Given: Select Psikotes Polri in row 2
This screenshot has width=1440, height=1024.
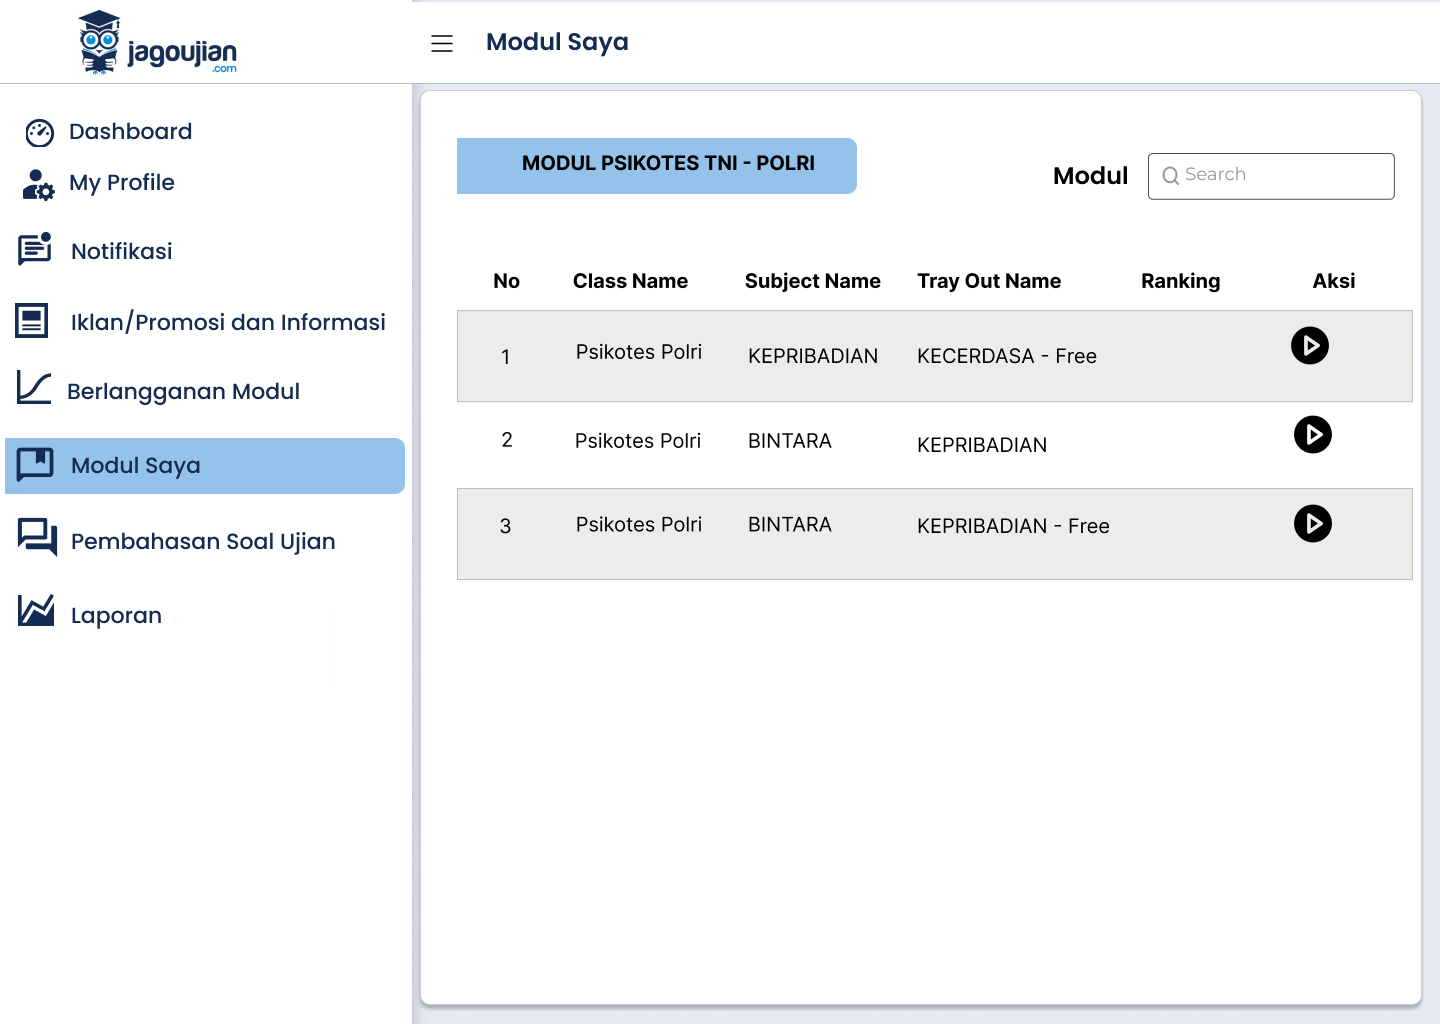Looking at the screenshot, I should click(638, 441).
